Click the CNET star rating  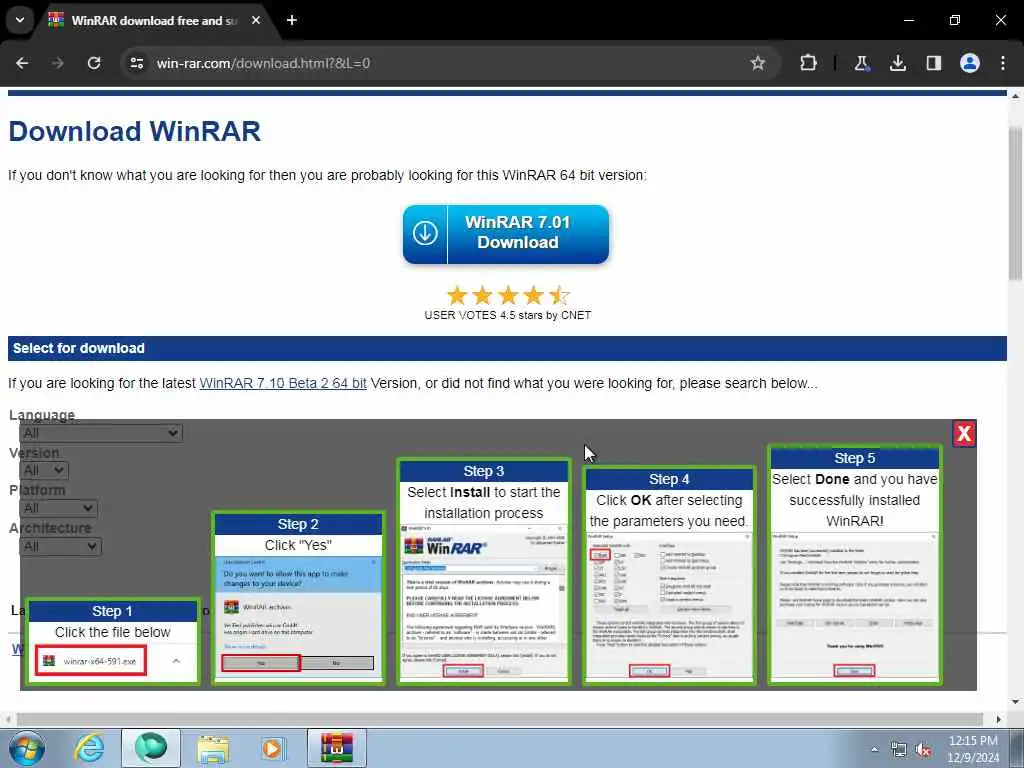pos(507,296)
